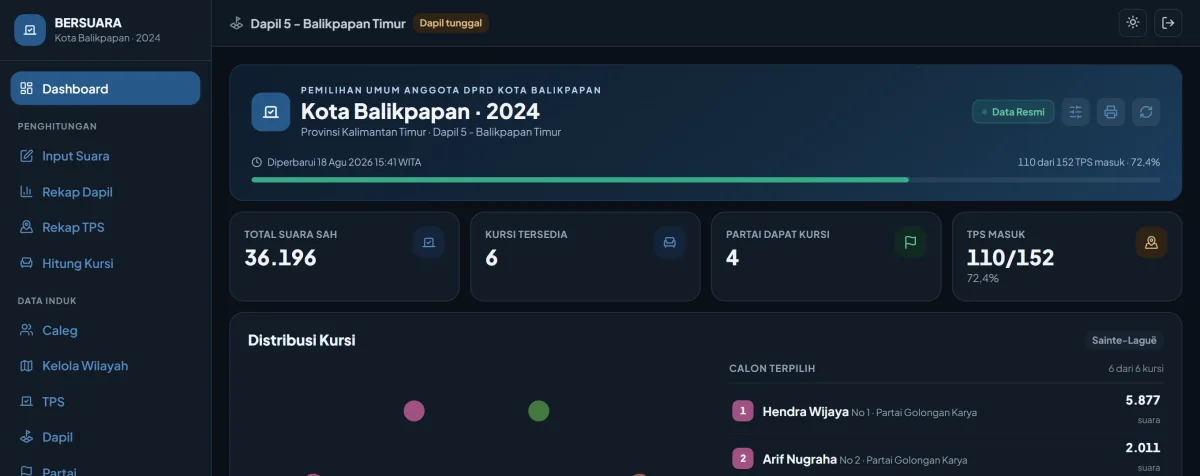Click the refresh data icon

[1146, 112]
